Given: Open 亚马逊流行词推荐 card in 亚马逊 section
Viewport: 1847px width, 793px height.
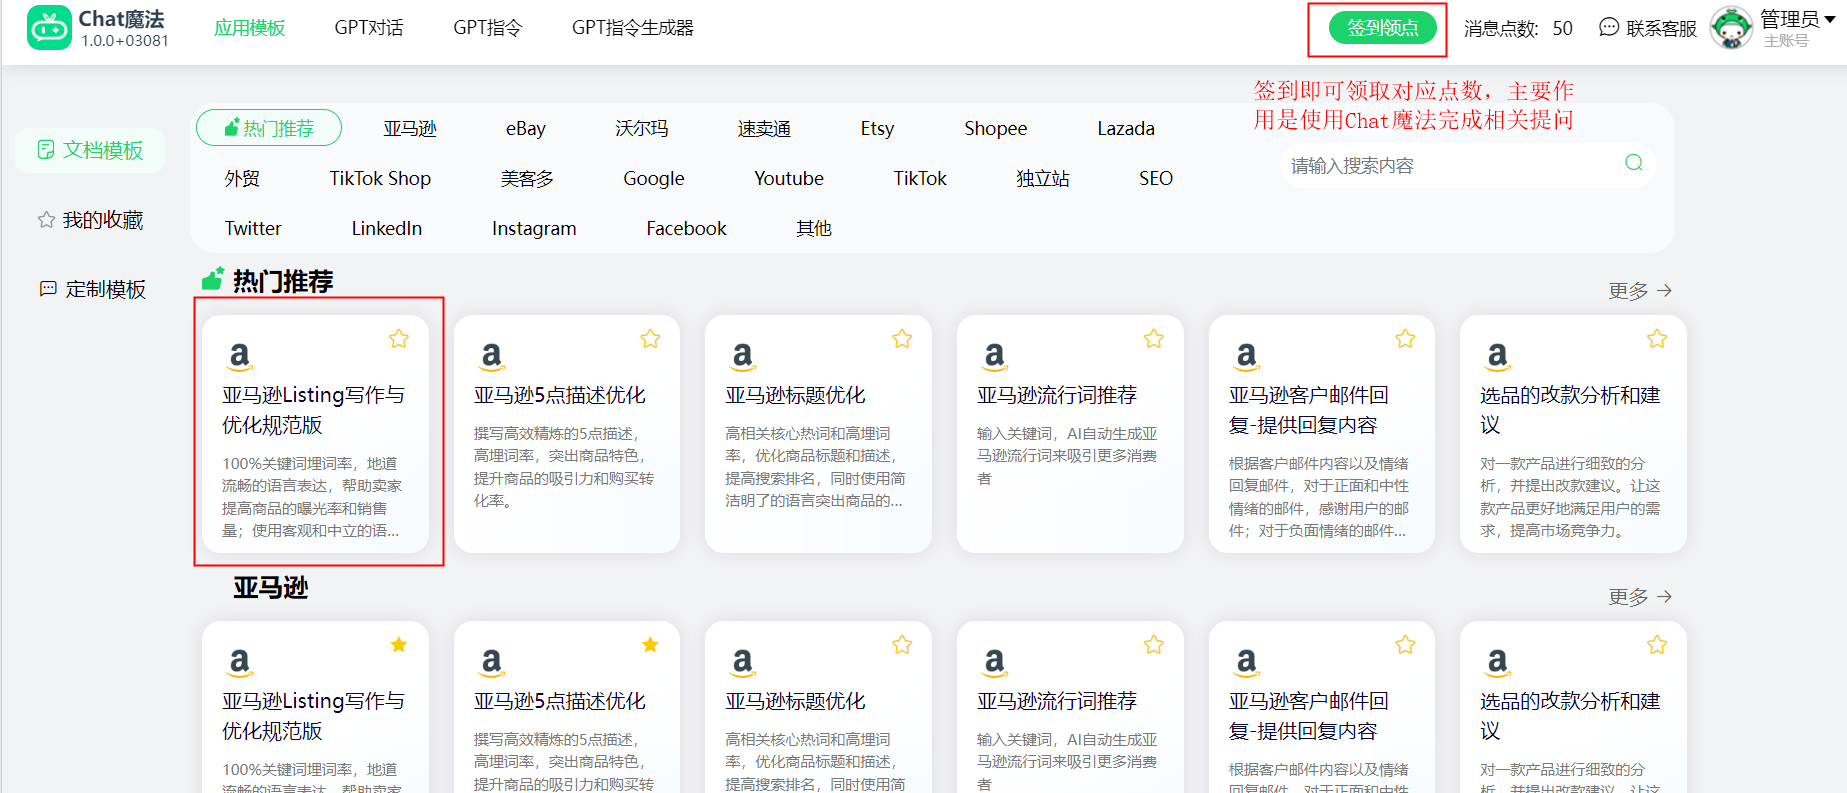Looking at the screenshot, I should click(1070, 707).
